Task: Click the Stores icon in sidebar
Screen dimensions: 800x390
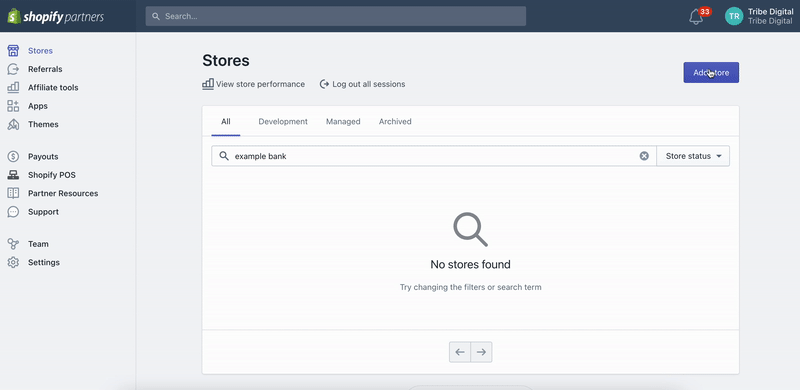Action: coord(13,51)
